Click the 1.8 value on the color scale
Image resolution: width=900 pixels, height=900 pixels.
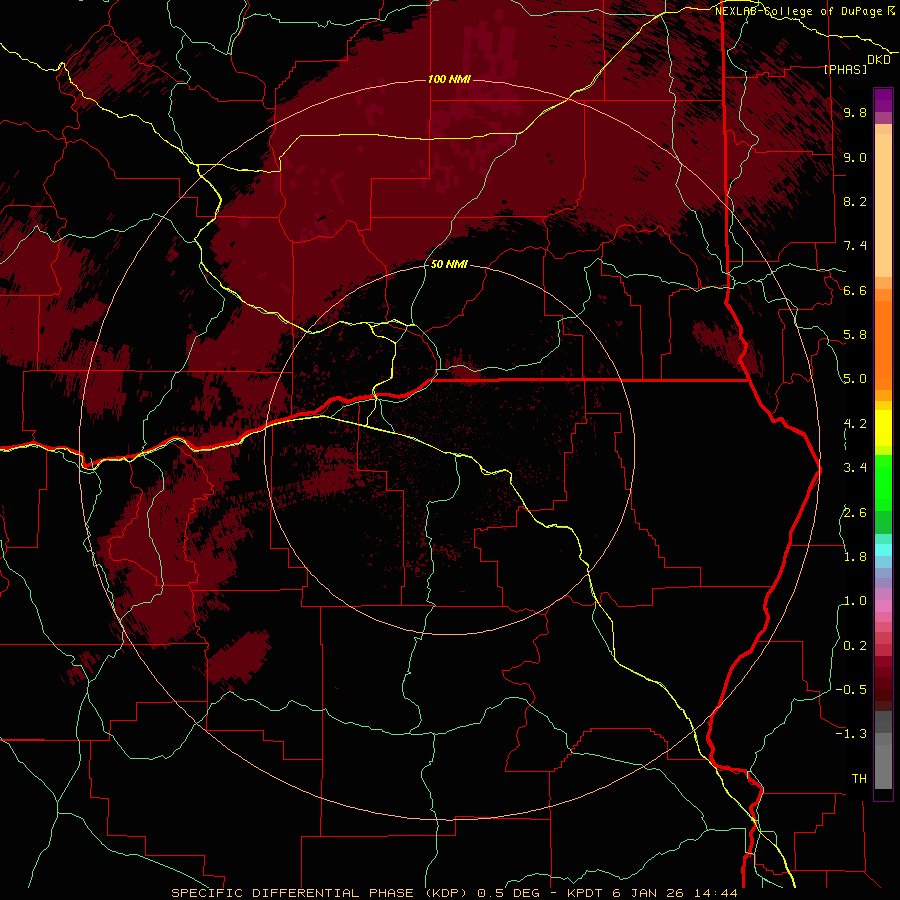(x=855, y=557)
